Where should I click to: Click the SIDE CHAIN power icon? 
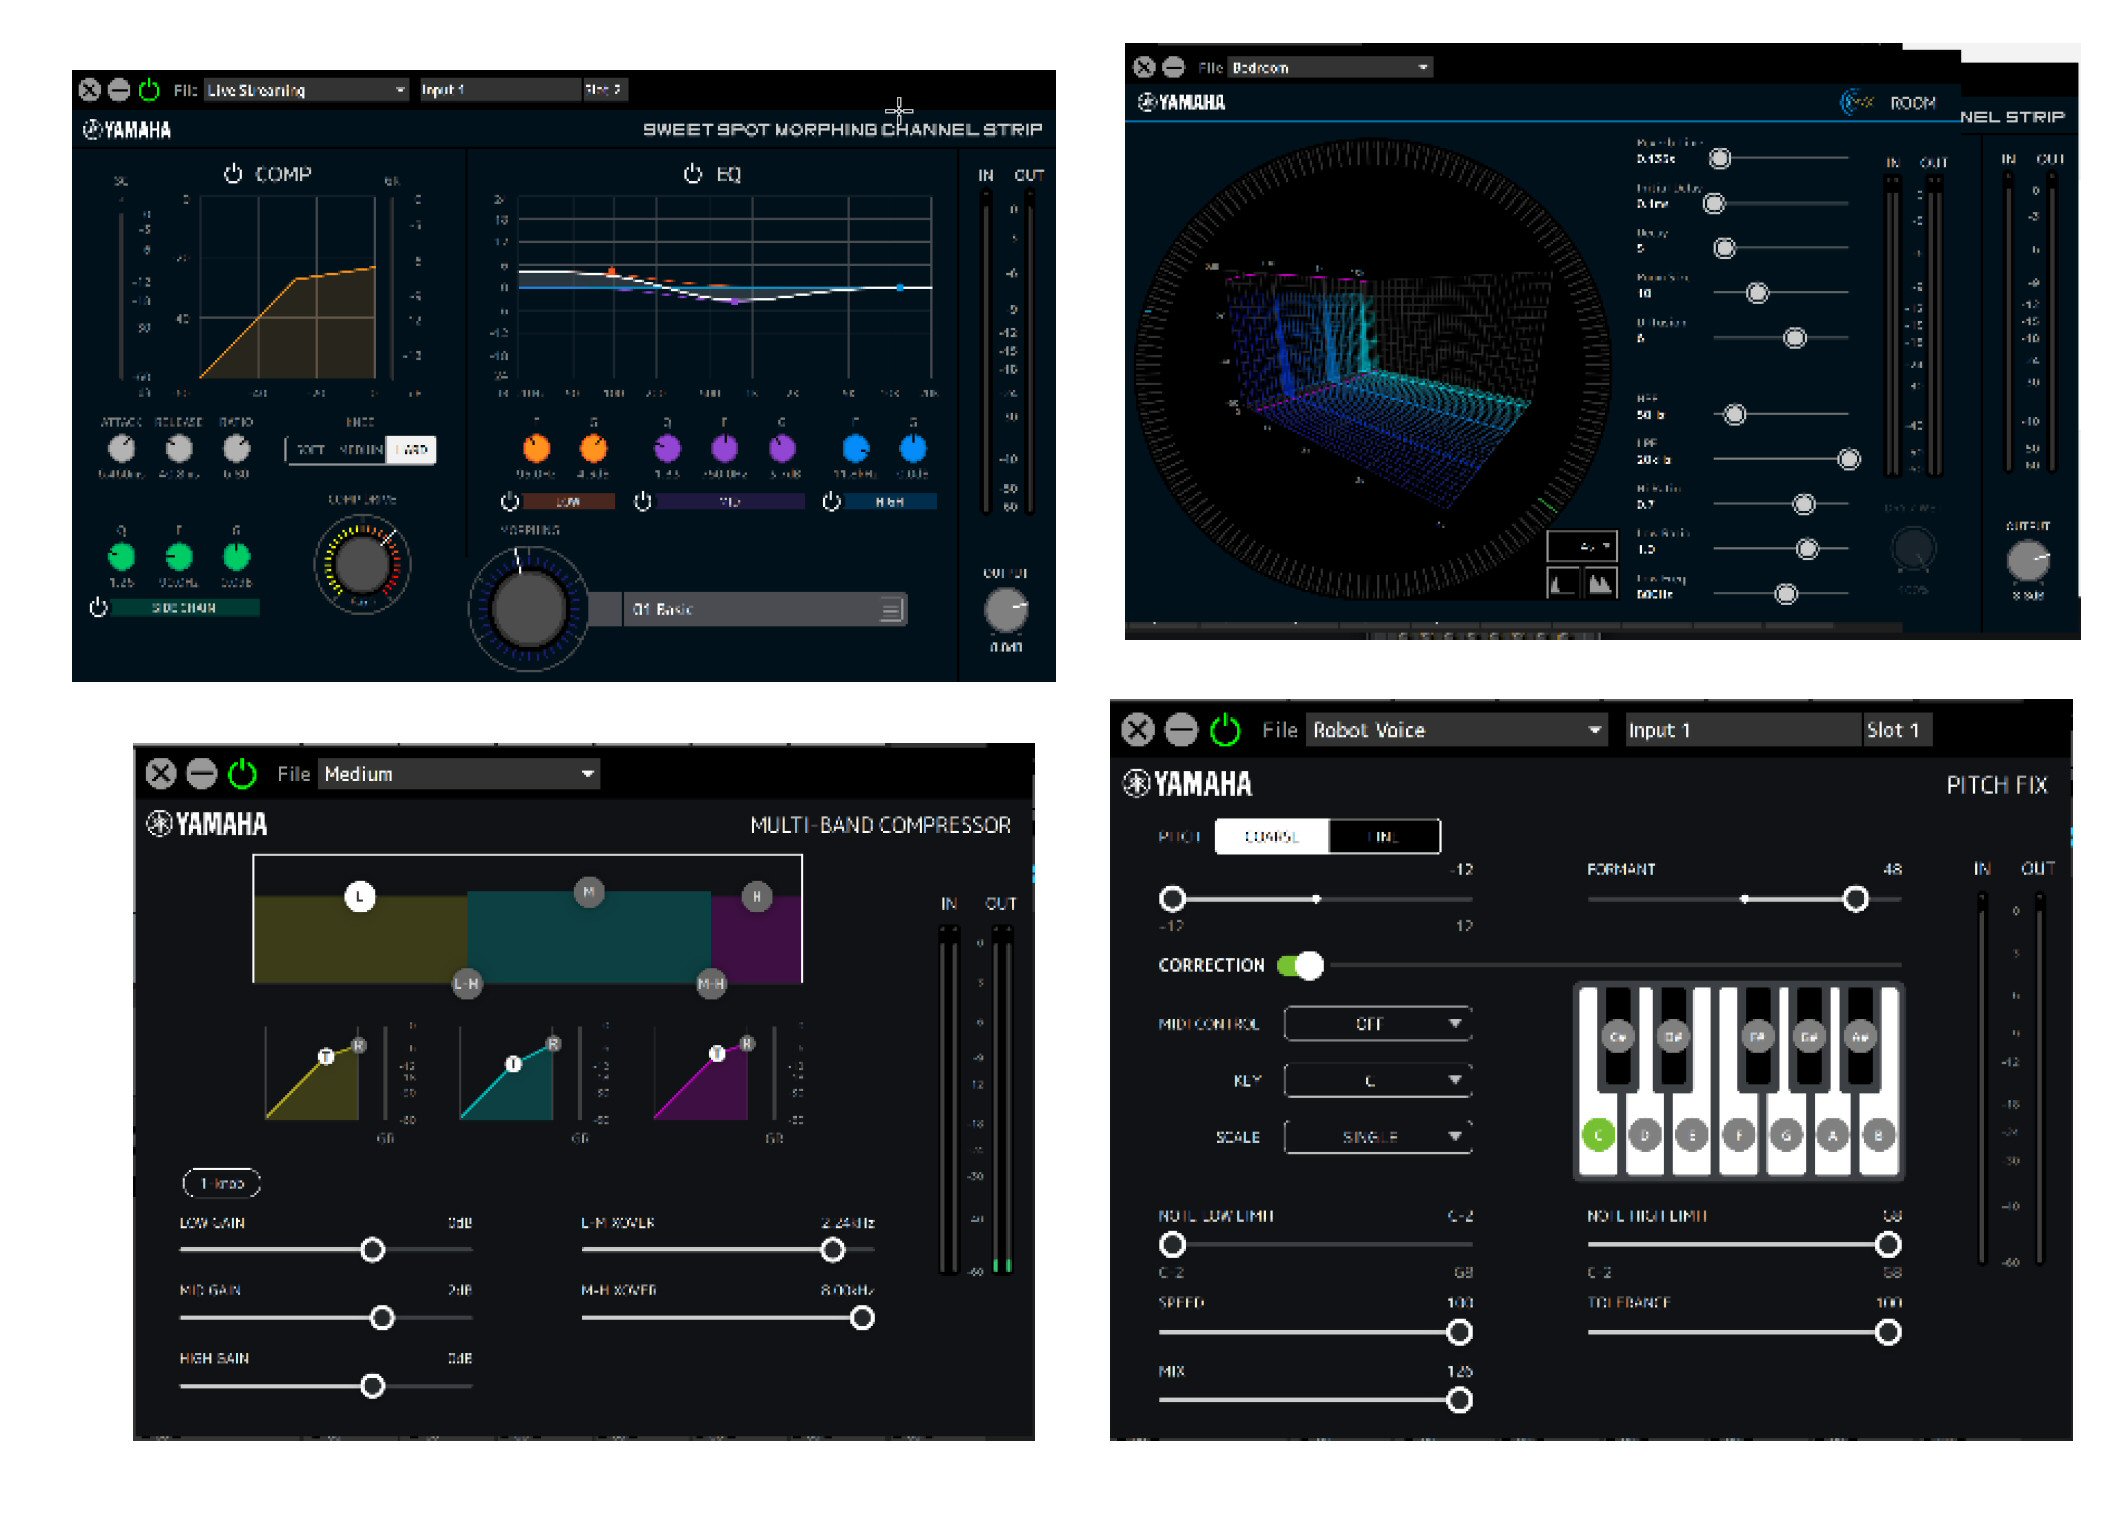point(98,607)
